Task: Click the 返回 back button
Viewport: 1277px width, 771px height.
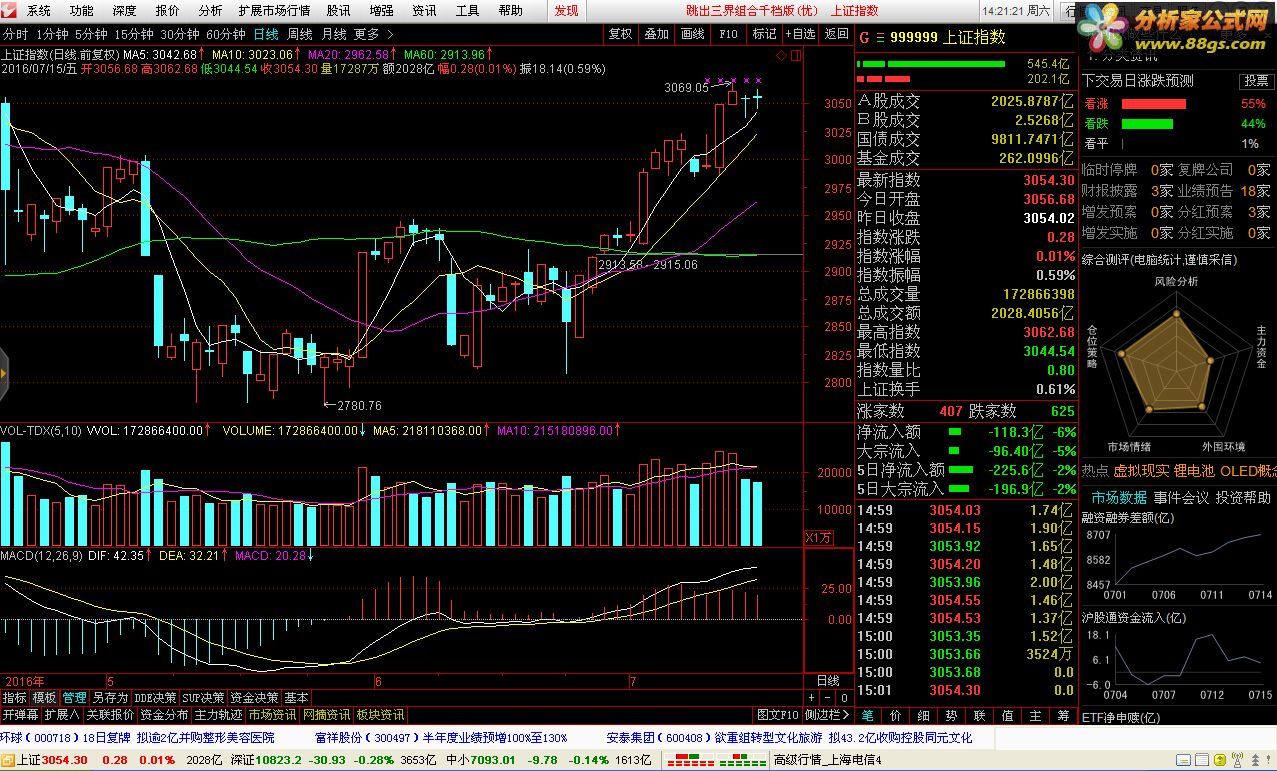Action: (x=836, y=33)
